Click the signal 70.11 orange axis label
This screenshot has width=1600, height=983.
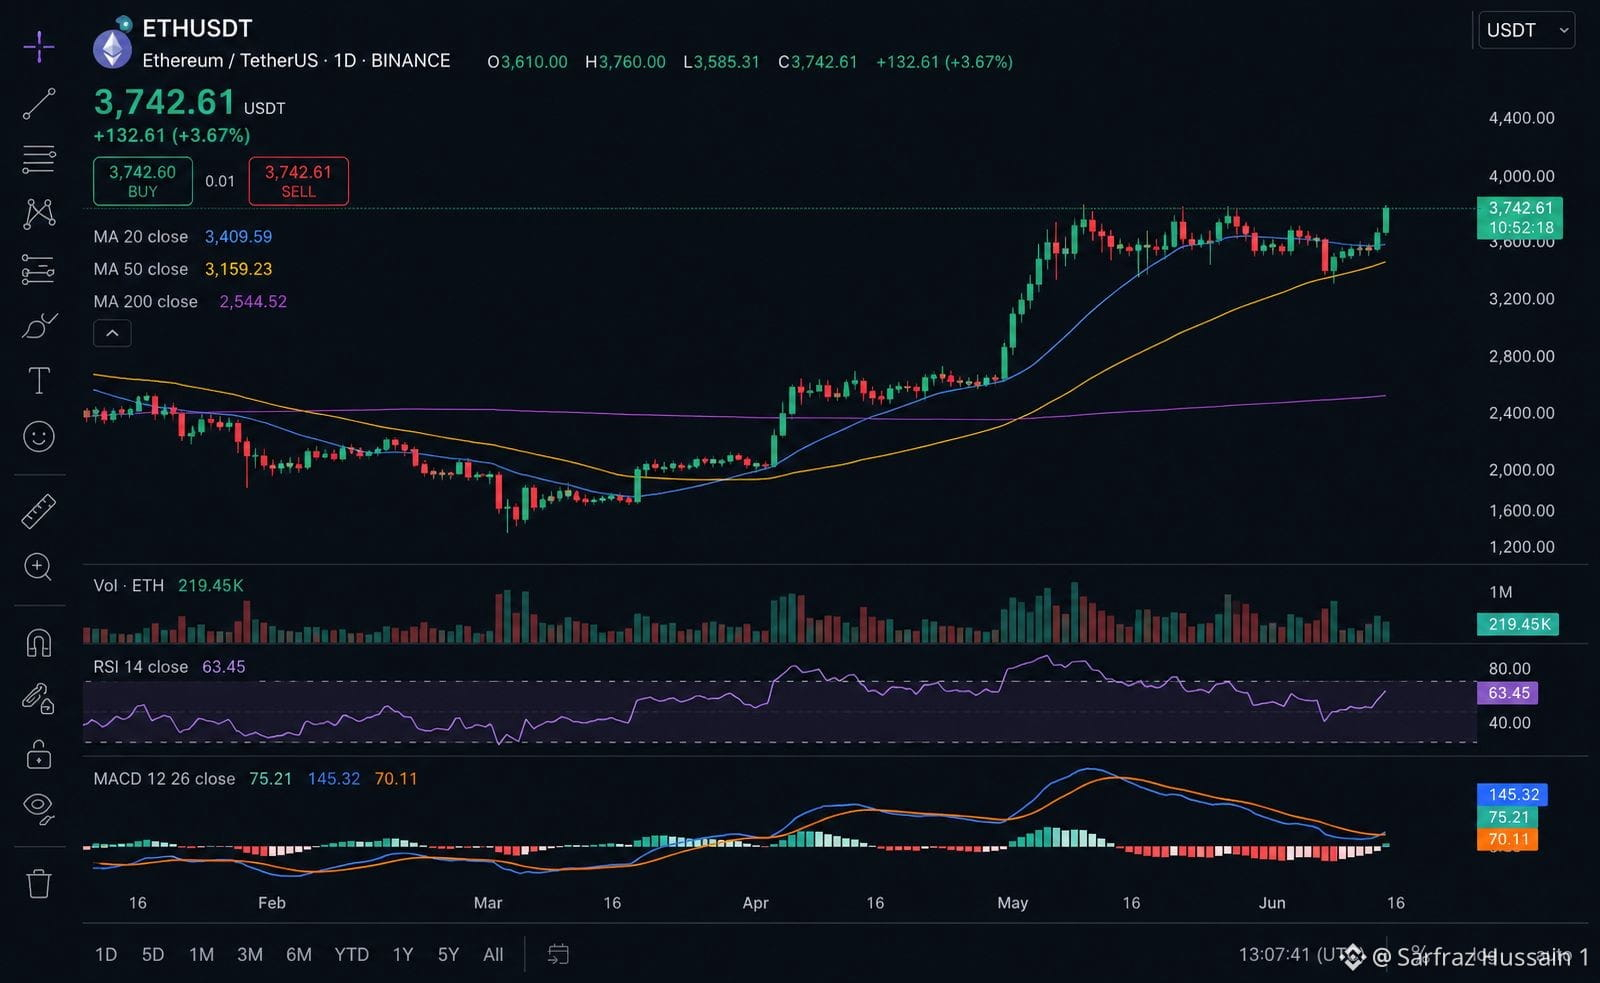pos(1508,839)
